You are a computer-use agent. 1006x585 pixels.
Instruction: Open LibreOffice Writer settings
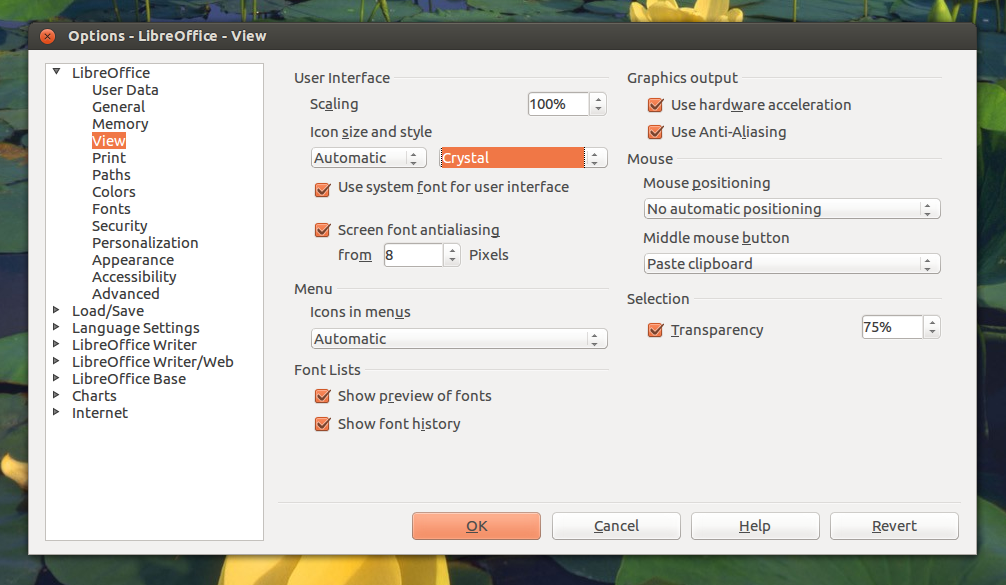point(133,344)
